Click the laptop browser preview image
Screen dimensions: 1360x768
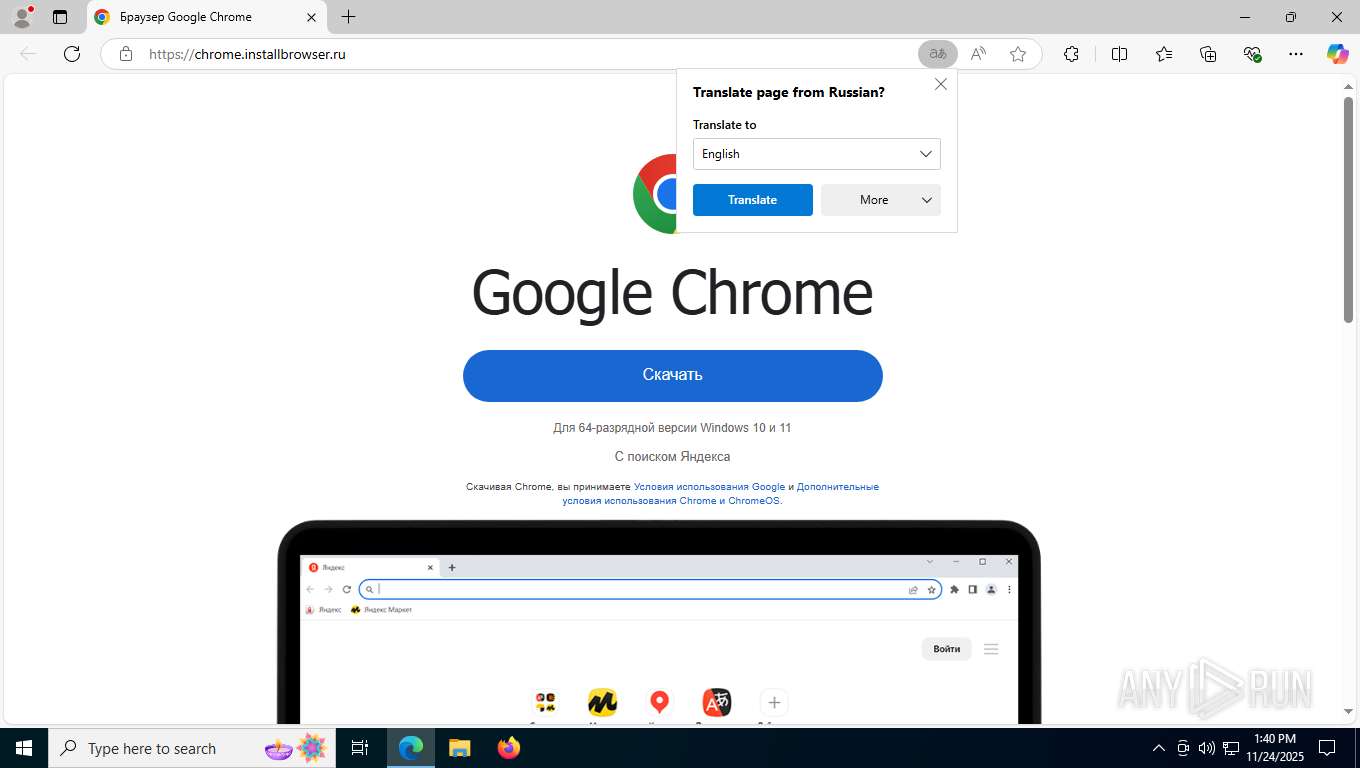pyautogui.click(x=659, y=622)
